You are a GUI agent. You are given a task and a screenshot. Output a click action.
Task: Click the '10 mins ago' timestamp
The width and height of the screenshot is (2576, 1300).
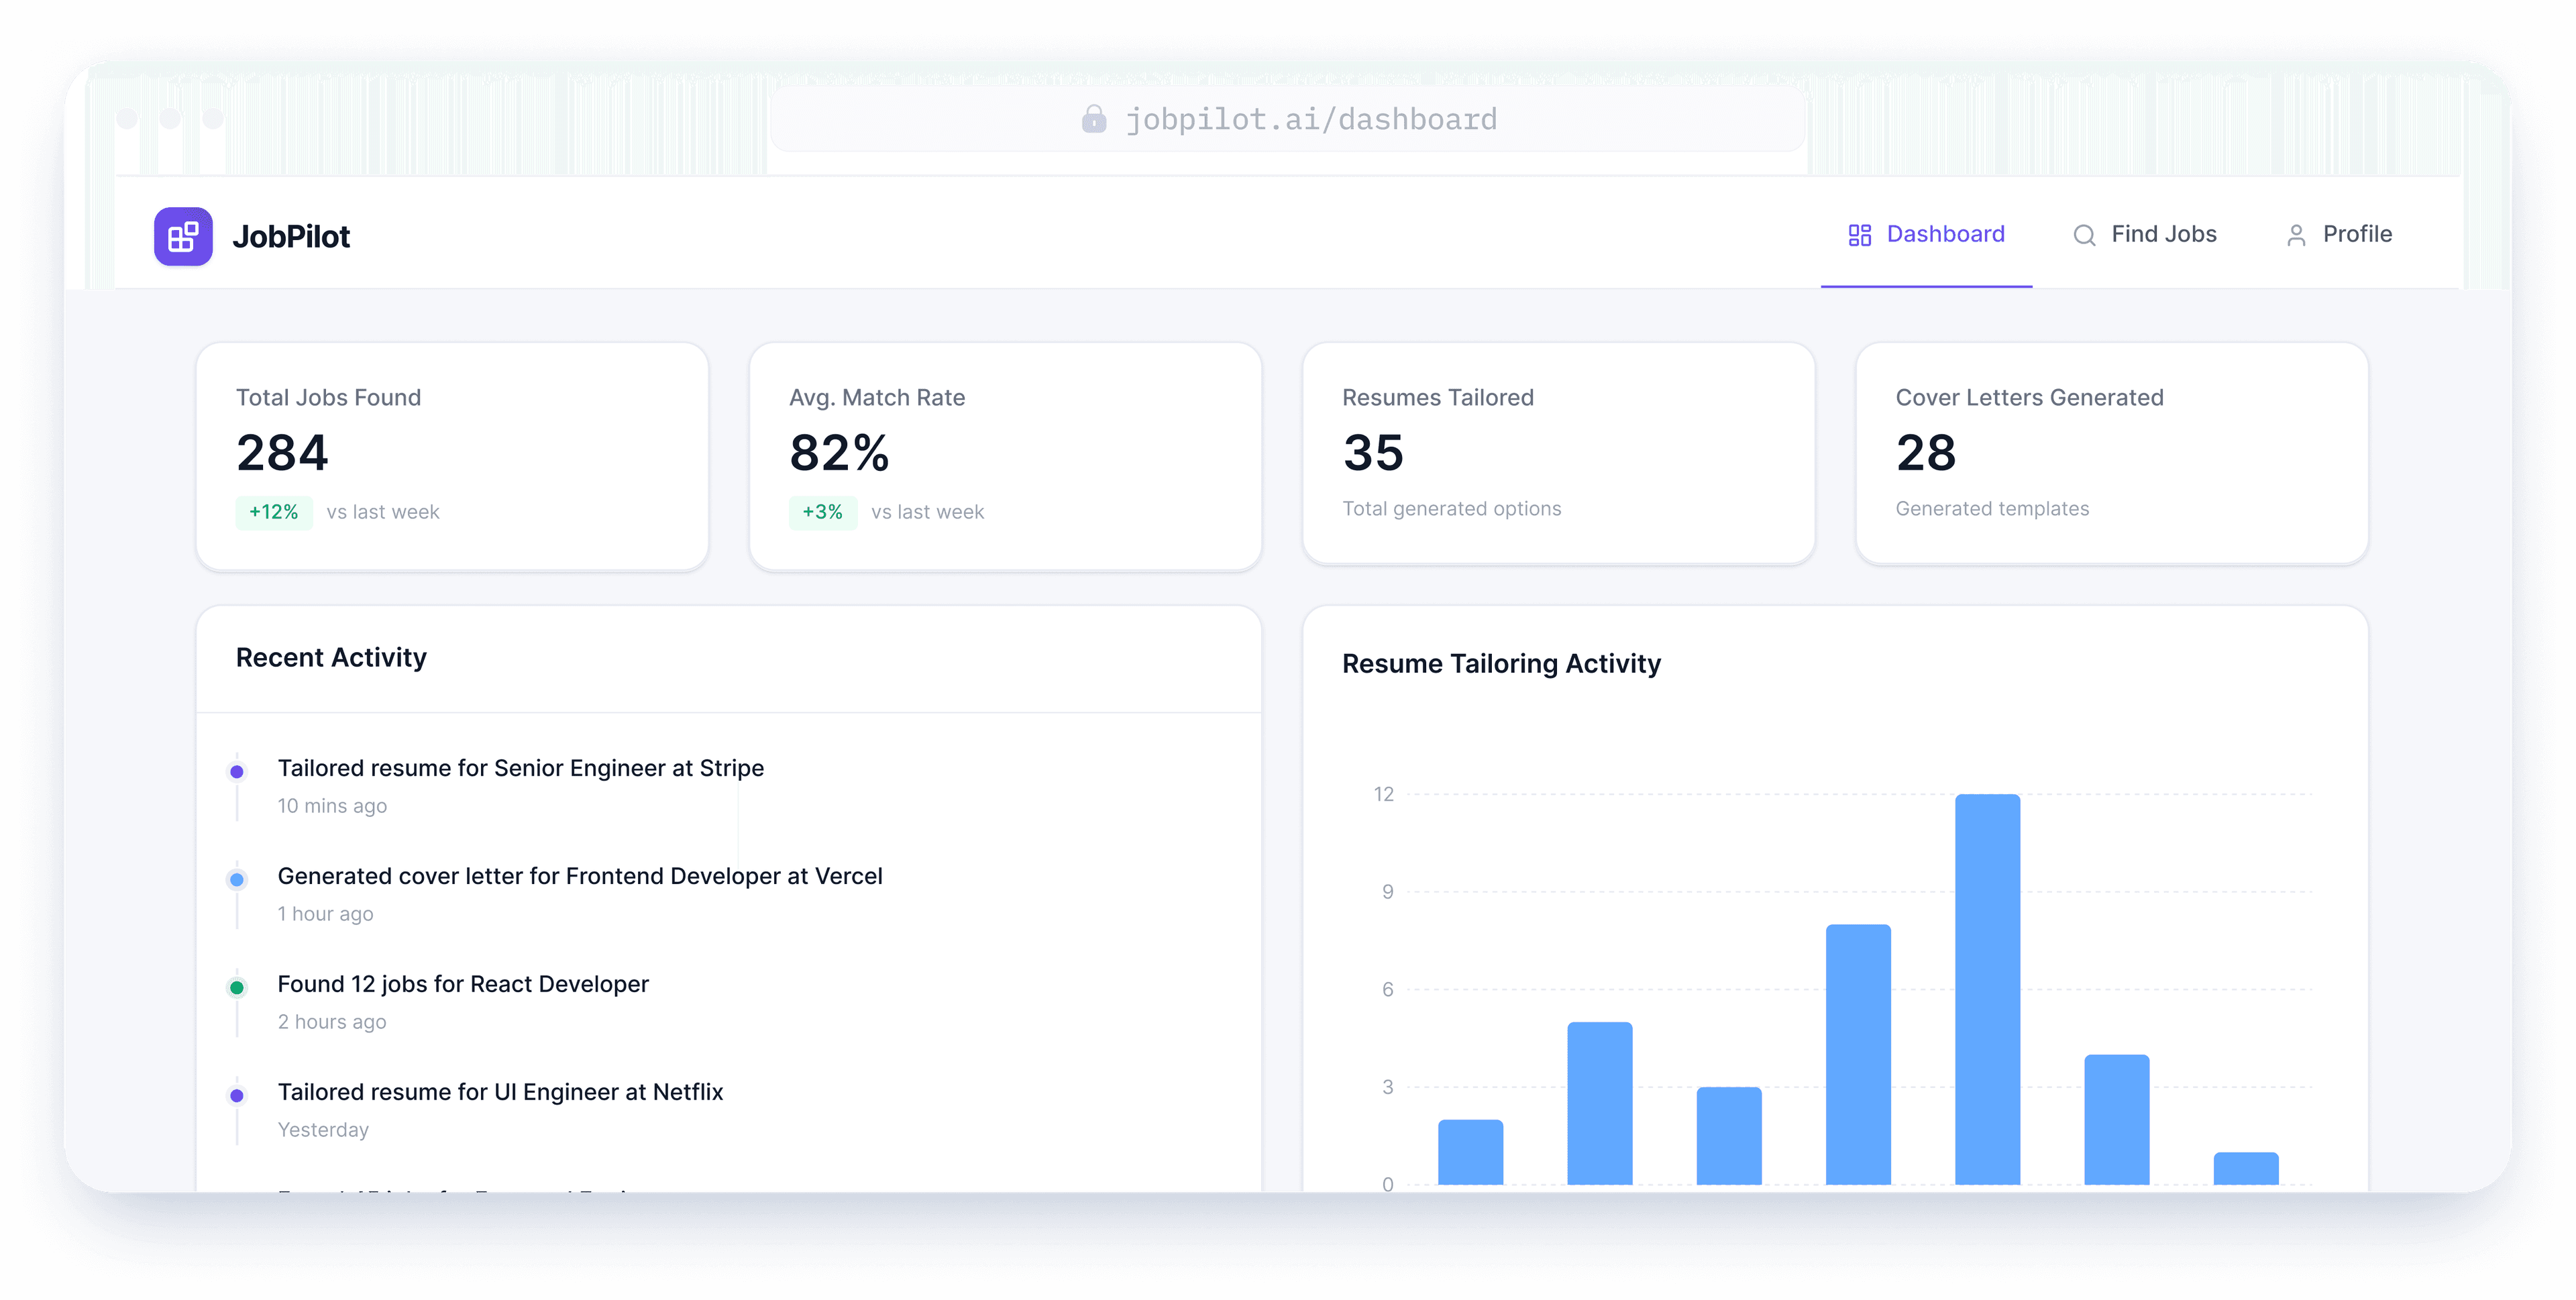tap(332, 806)
